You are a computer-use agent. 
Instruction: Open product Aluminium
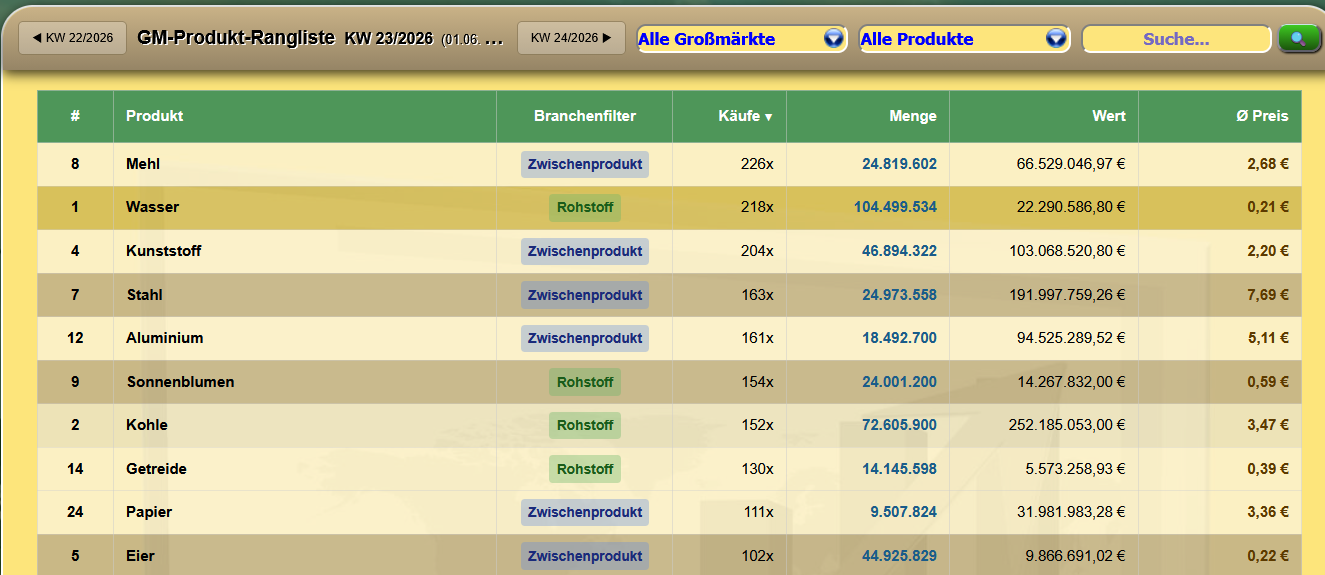point(165,338)
